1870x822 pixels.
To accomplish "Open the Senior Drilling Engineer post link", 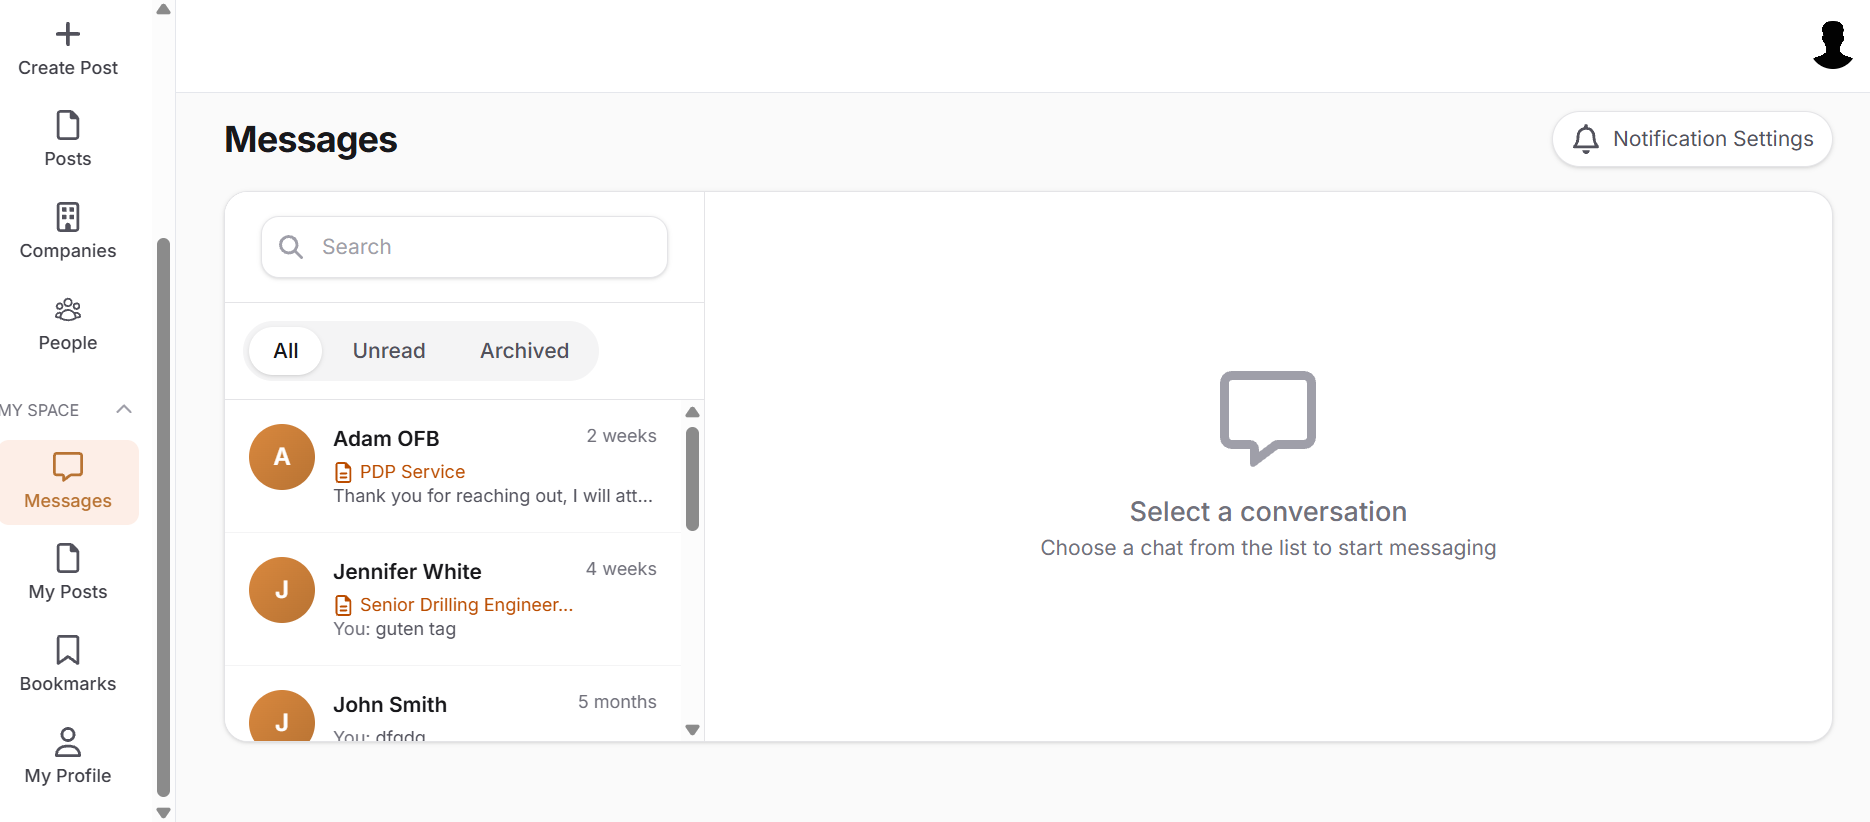I will tap(466, 605).
